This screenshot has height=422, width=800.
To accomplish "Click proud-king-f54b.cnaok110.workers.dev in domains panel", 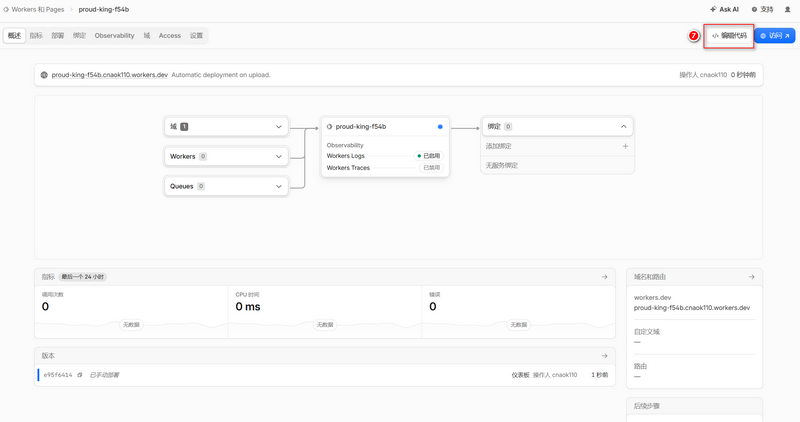I will click(692, 308).
